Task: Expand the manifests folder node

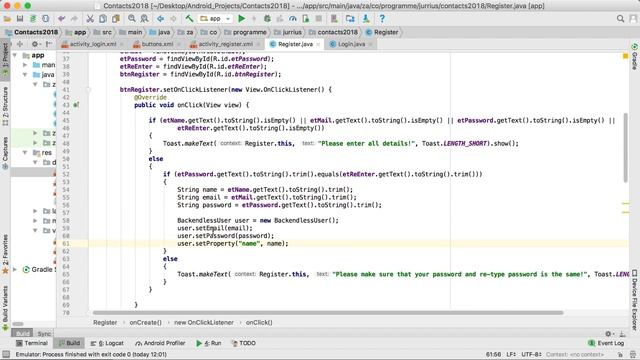Action: pyautogui.click(x=25, y=65)
